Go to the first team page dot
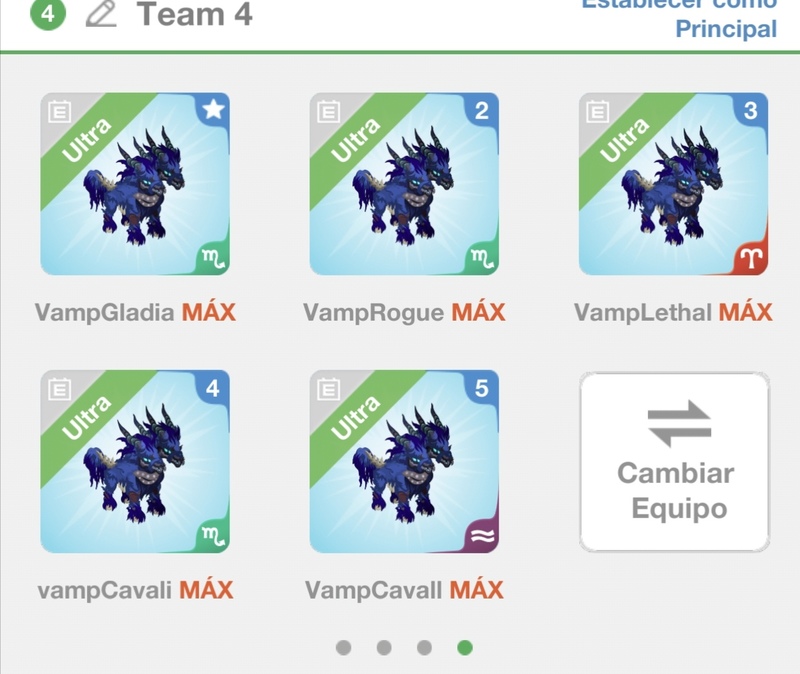 tap(343, 647)
